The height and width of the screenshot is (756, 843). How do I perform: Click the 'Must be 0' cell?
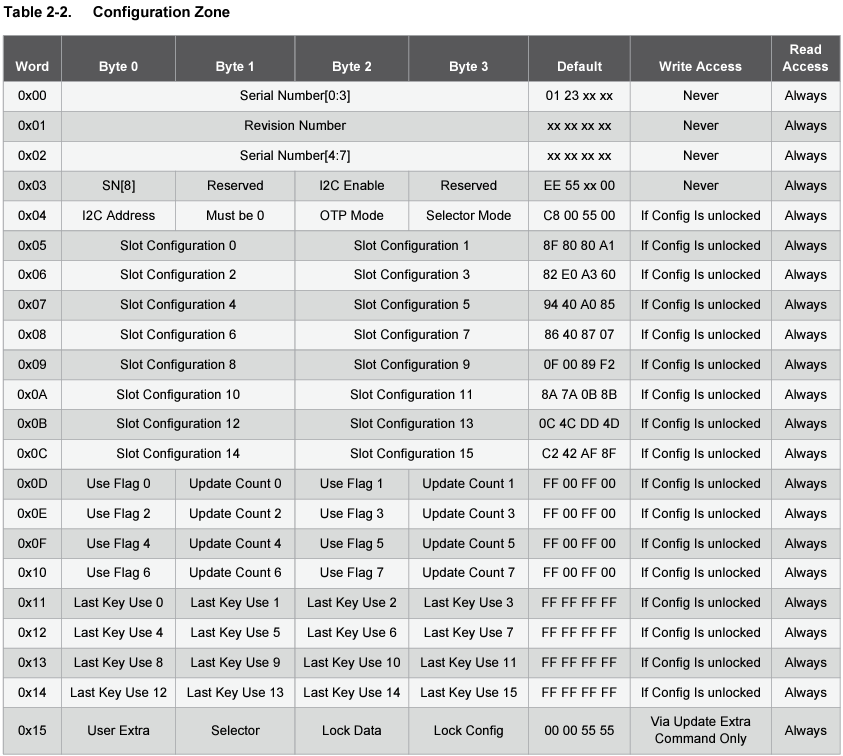click(235, 216)
